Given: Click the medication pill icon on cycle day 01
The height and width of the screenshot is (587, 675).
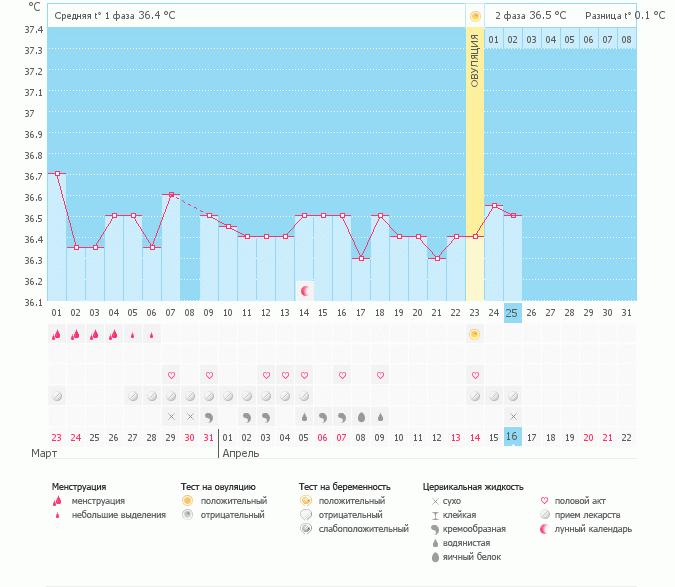Looking at the screenshot, I should pos(57,396).
